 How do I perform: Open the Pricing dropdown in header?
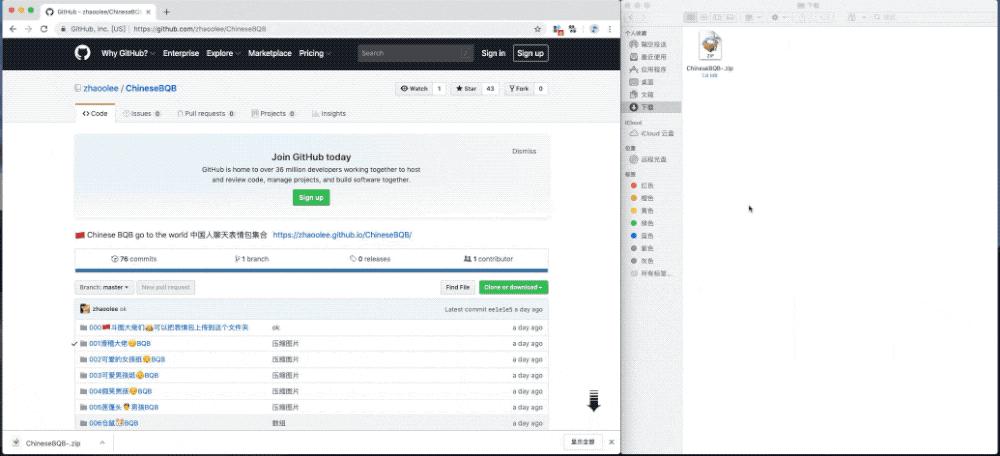click(315, 54)
